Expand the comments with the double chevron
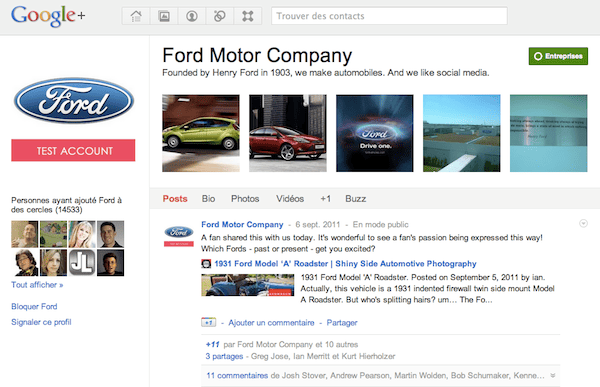This screenshot has height=387, width=600. point(553,376)
